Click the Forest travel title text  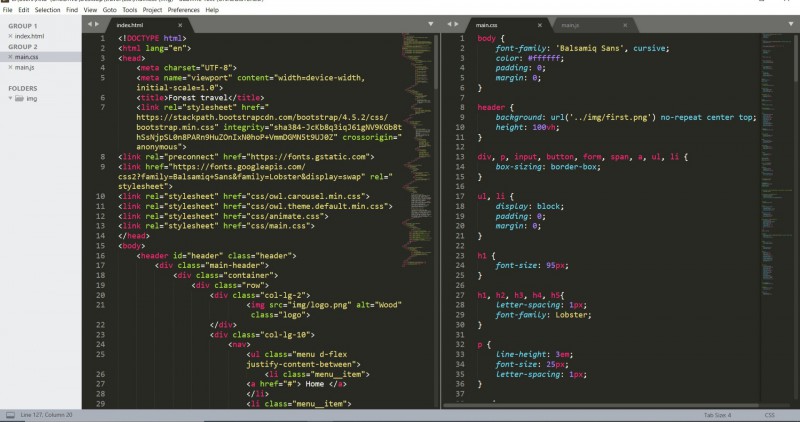coord(197,97)
